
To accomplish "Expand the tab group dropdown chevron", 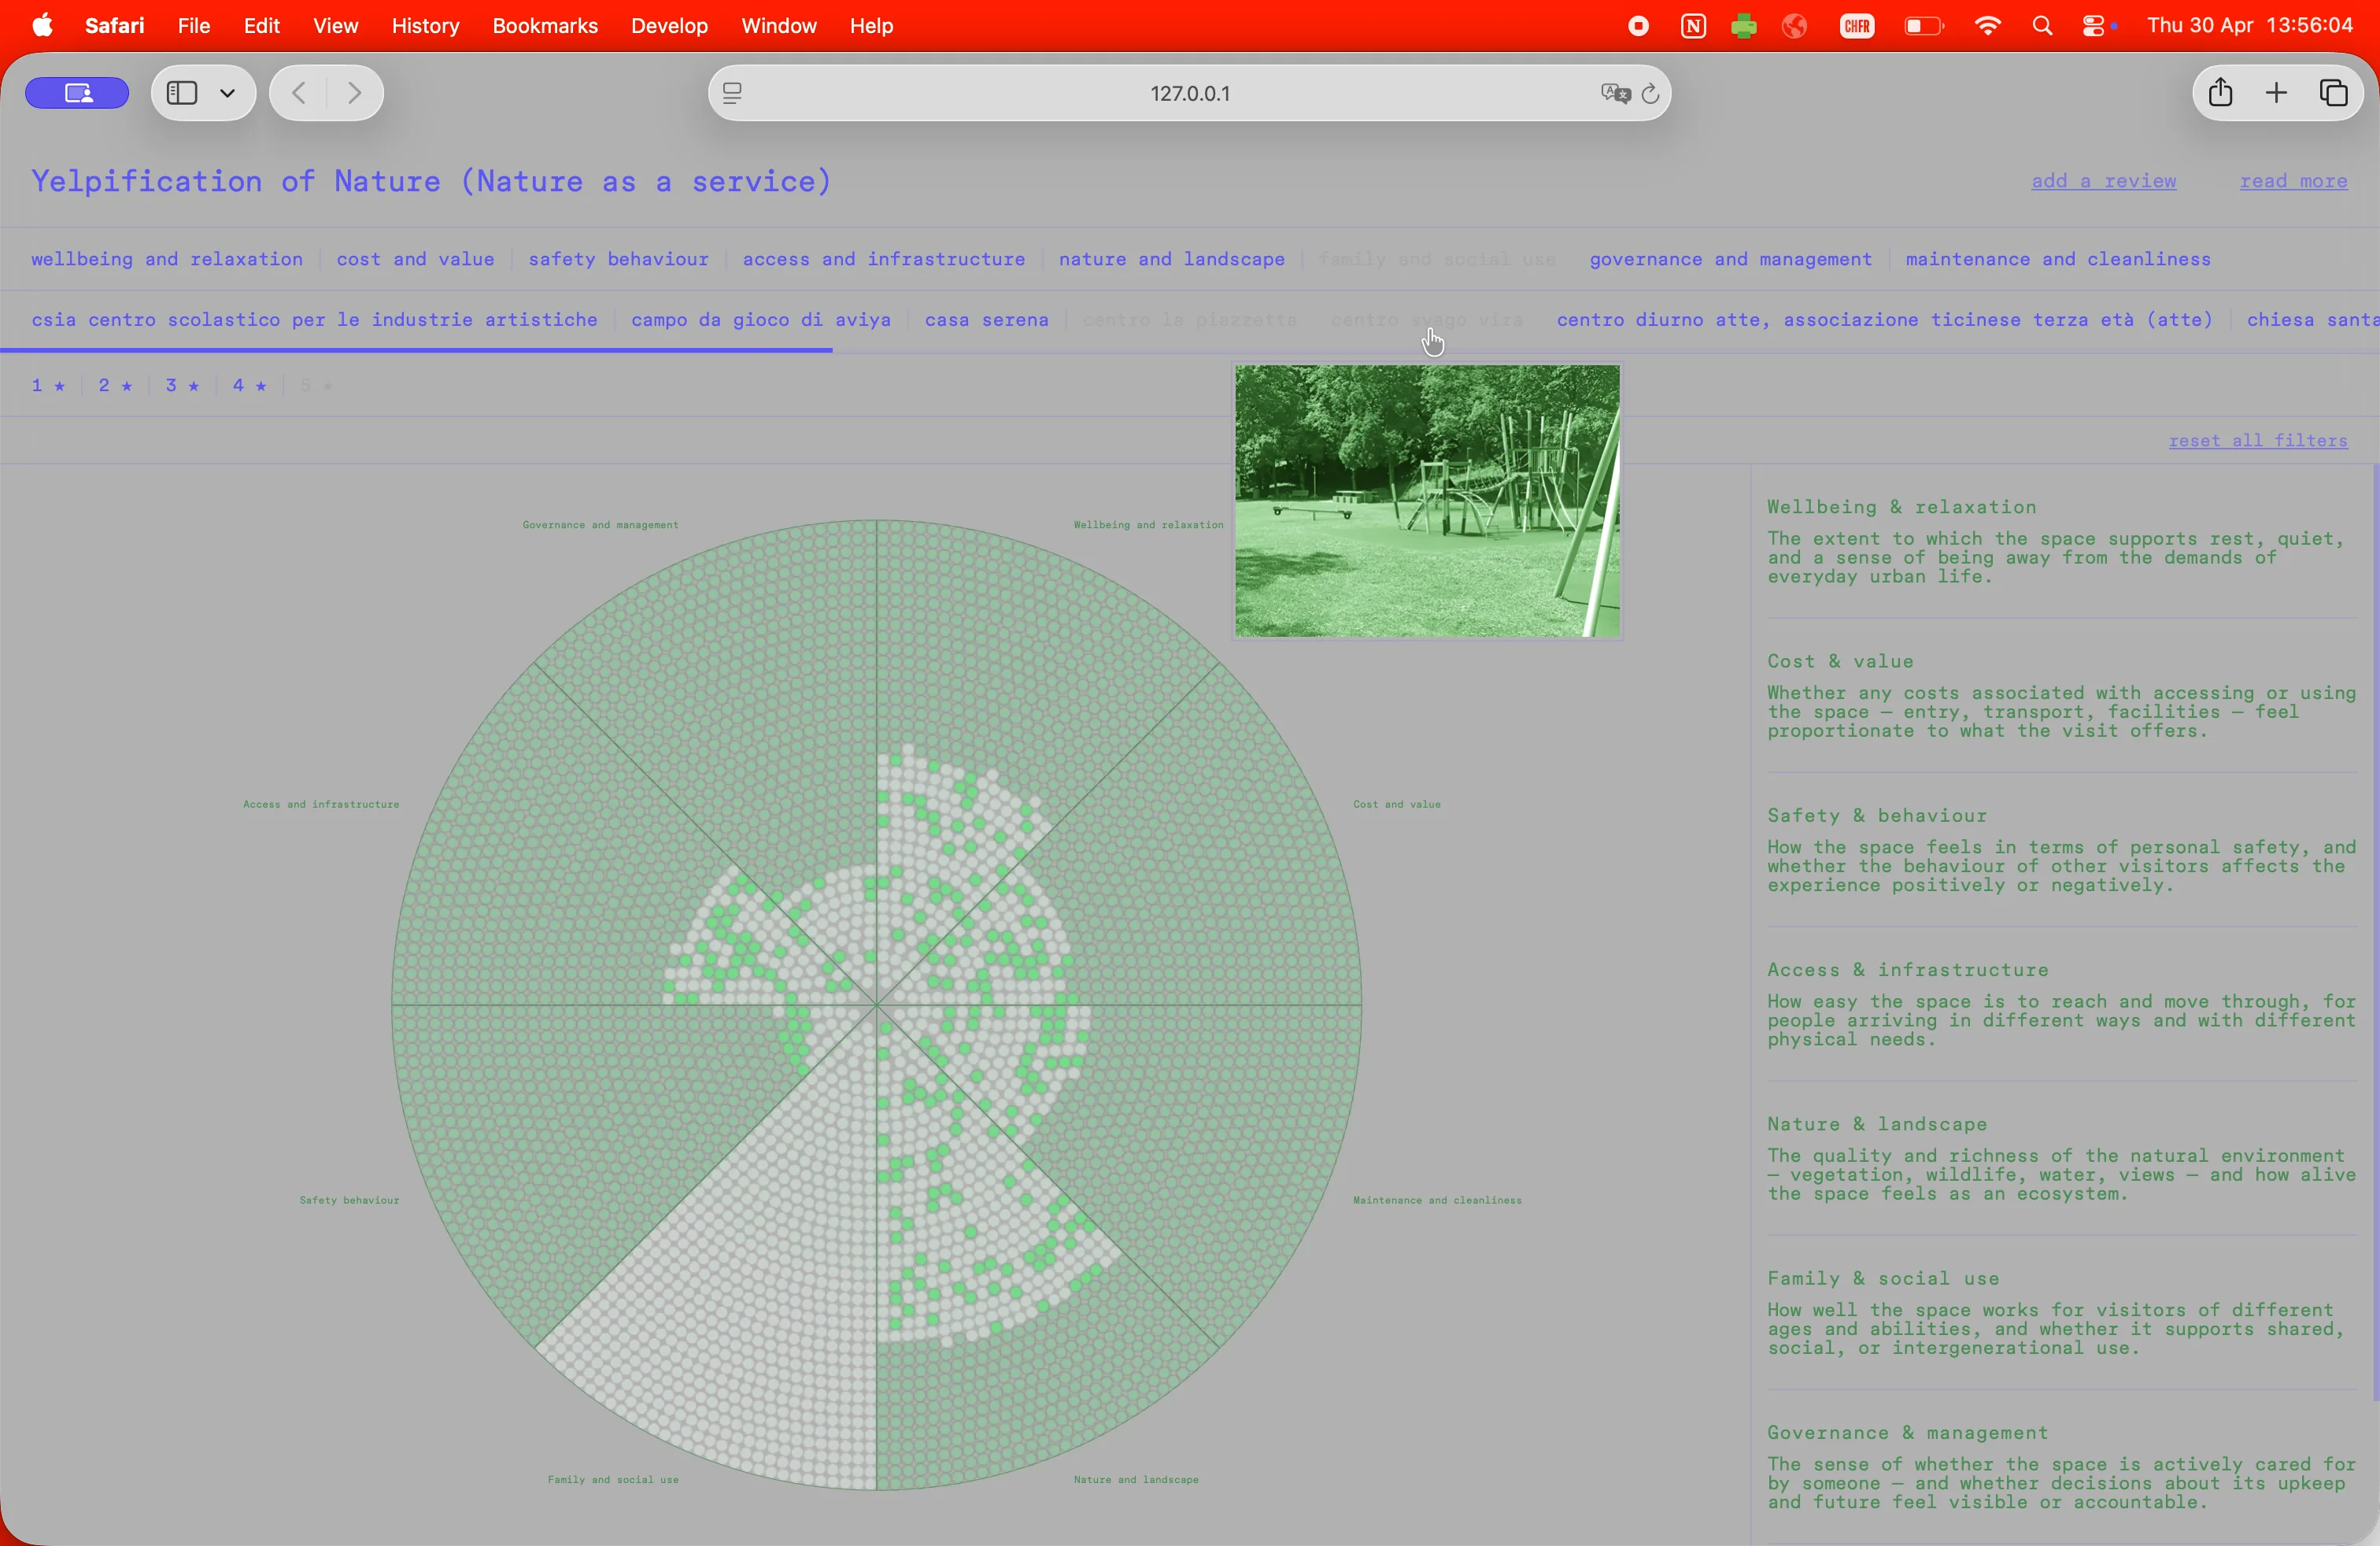I will coord(228,93).
